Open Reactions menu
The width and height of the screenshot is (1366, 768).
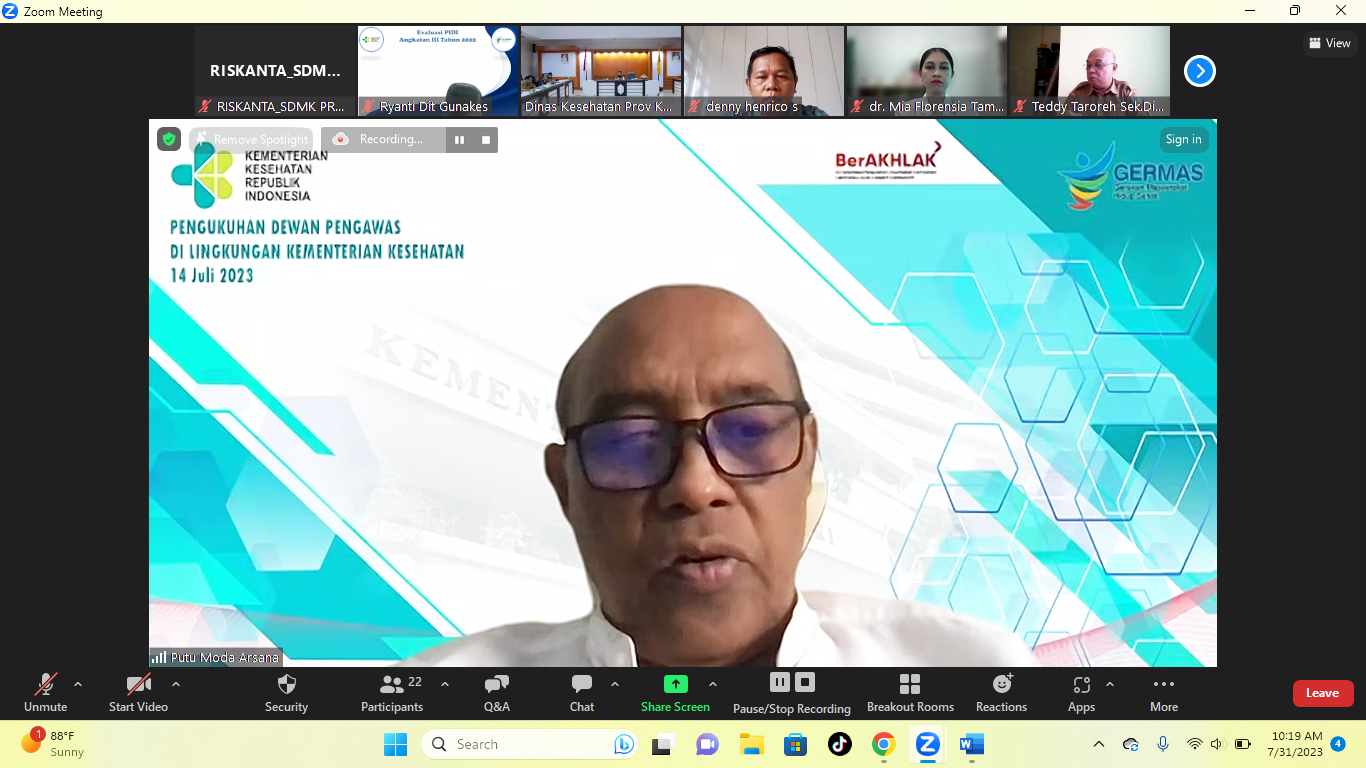1001,693
